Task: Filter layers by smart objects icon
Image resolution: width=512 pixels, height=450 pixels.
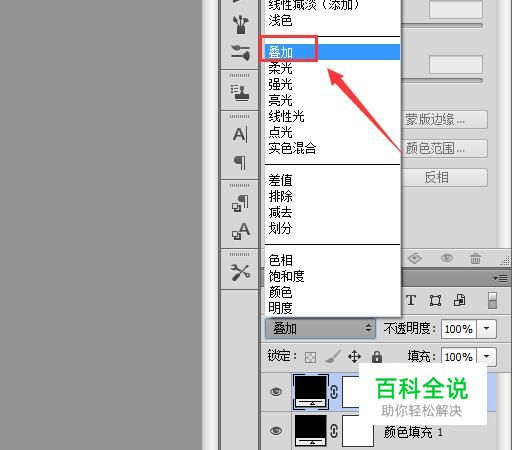Action: click(459, 300)
